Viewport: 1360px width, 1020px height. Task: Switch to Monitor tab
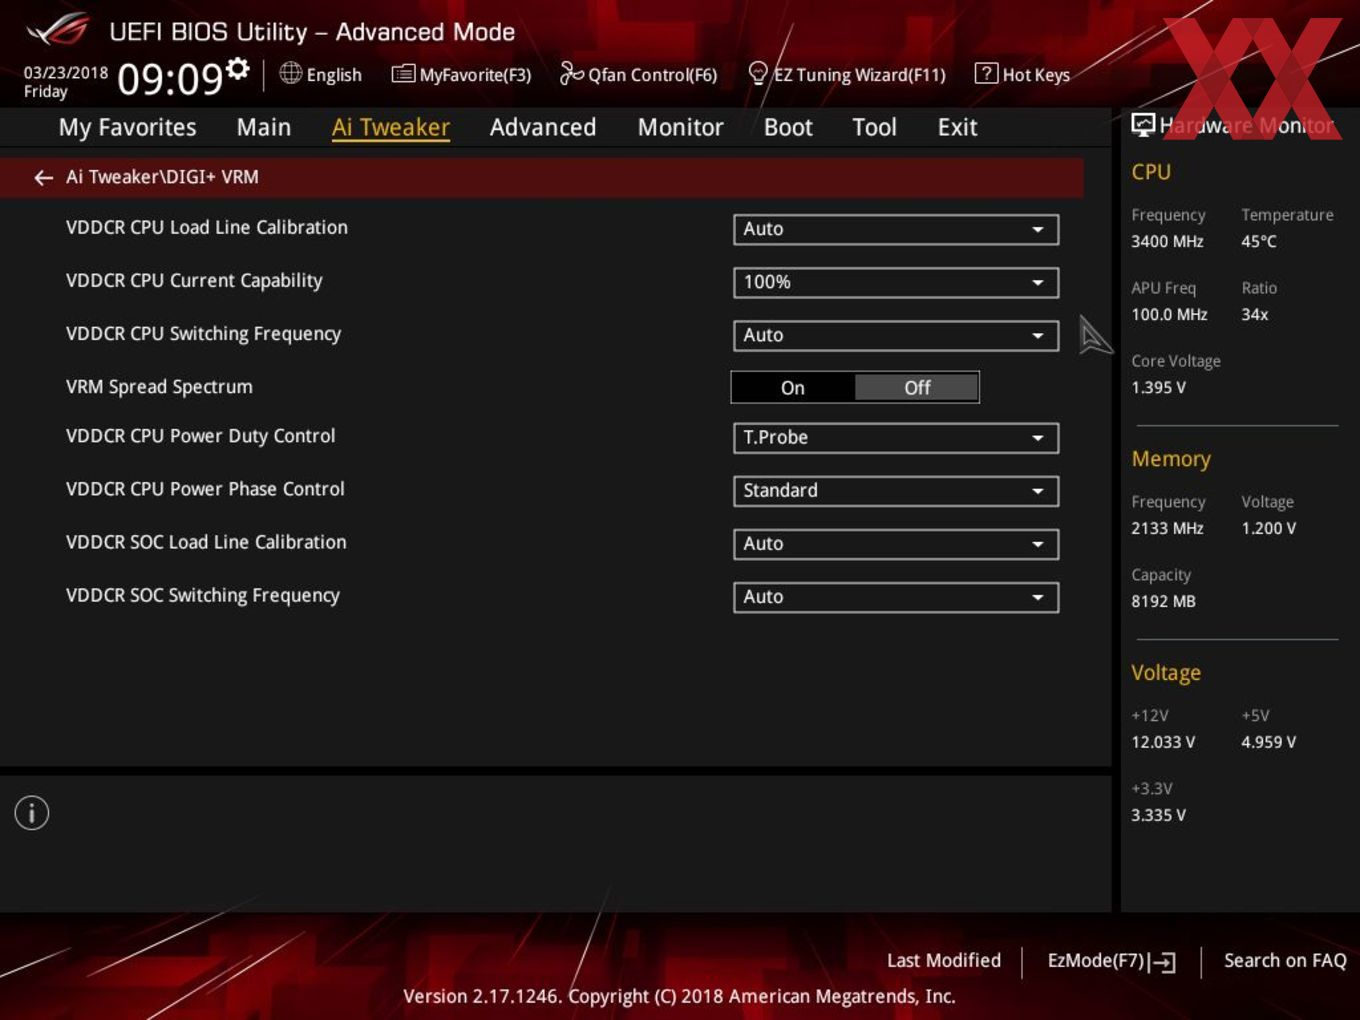(681, 127)
